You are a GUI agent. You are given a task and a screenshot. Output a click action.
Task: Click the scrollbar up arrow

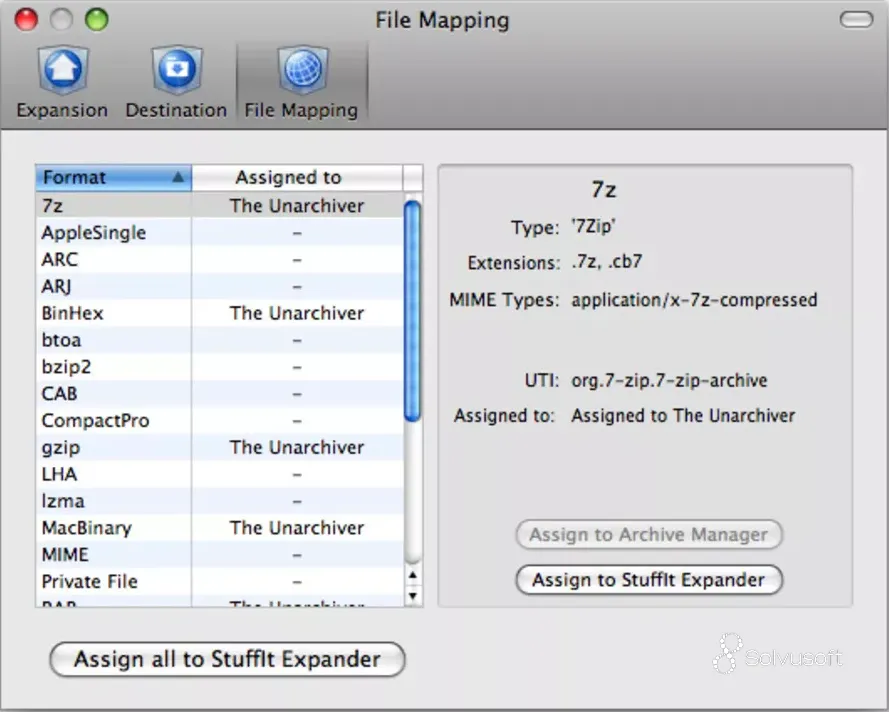[x=413, y=575]
